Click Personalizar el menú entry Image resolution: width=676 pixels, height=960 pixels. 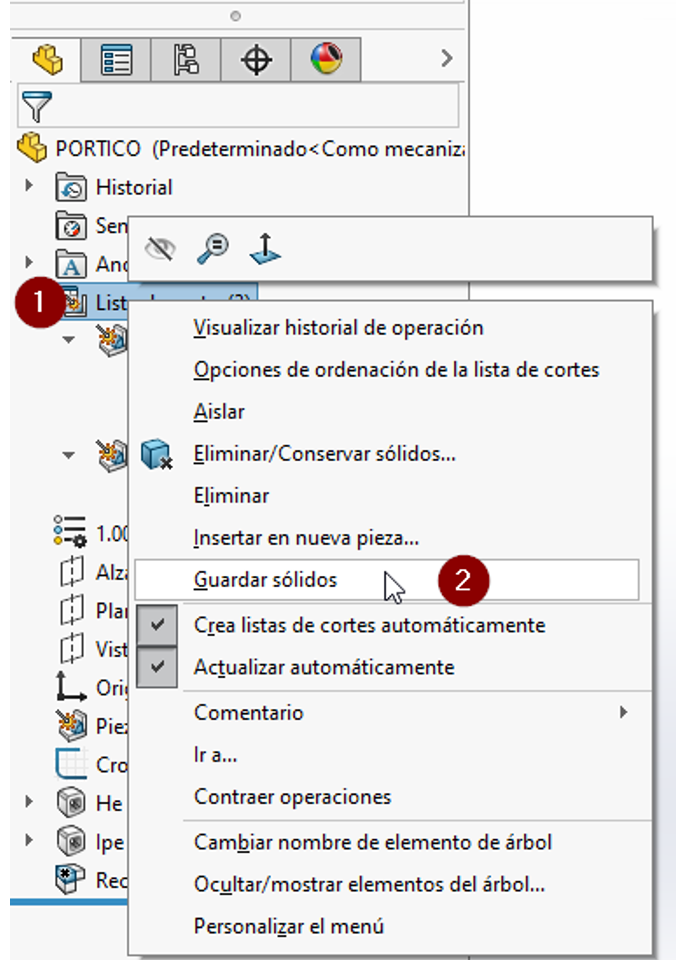[289, 926]
